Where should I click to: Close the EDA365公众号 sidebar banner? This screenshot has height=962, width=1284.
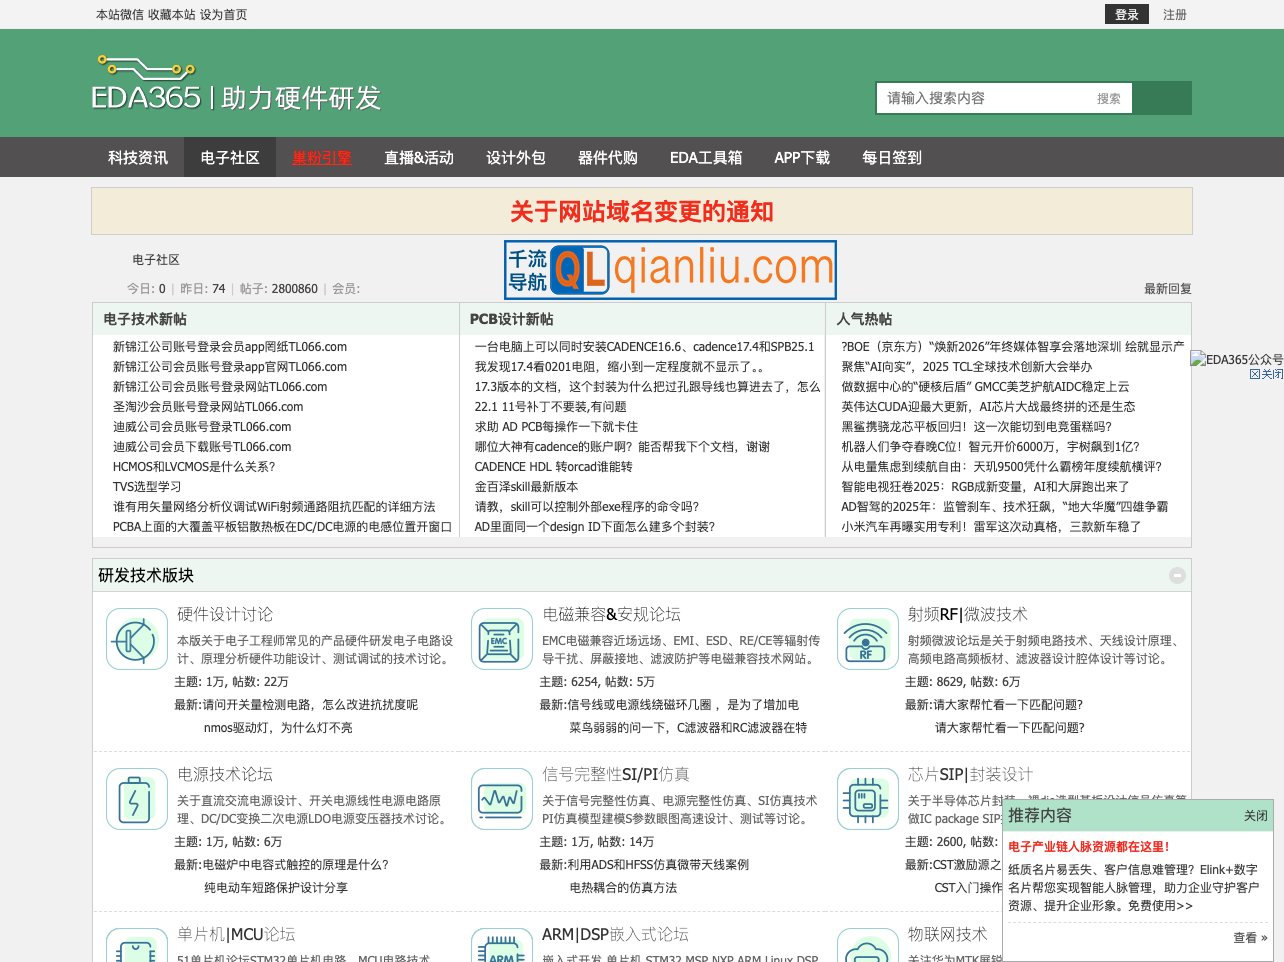(x=1262, y=373)
